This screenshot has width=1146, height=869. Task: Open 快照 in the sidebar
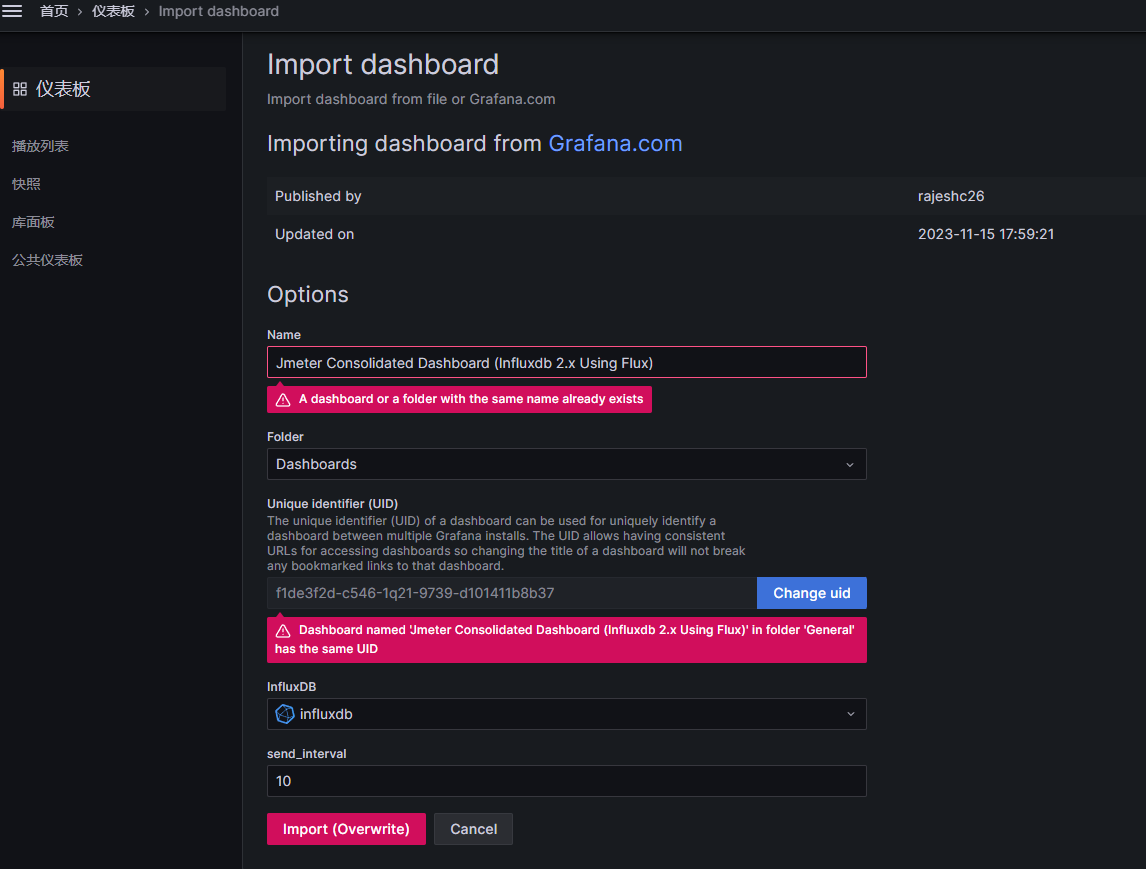pyautogui.click(x=26, y=184)
